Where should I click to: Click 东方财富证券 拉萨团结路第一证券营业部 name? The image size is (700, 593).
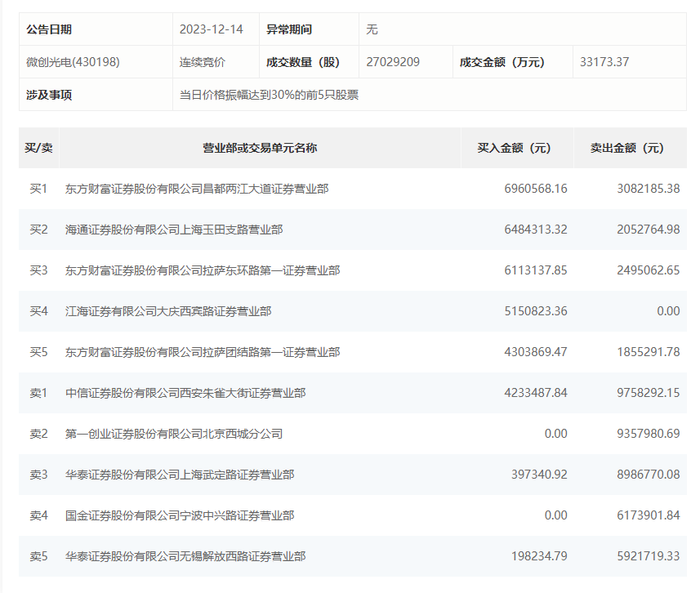point(203,352)
